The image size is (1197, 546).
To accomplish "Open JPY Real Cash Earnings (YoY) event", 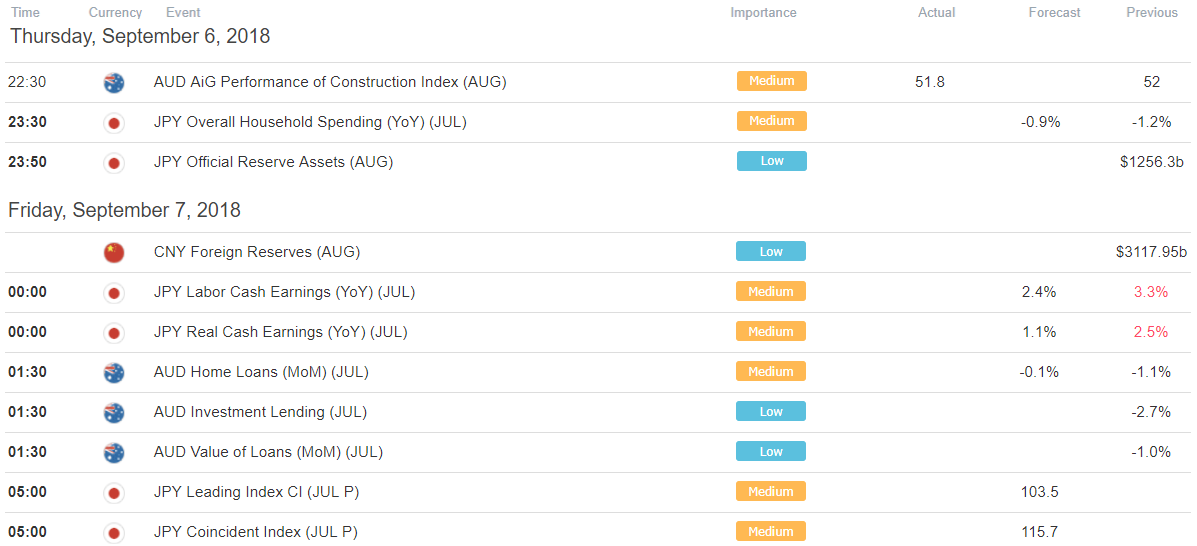I will tap(280, 332).
